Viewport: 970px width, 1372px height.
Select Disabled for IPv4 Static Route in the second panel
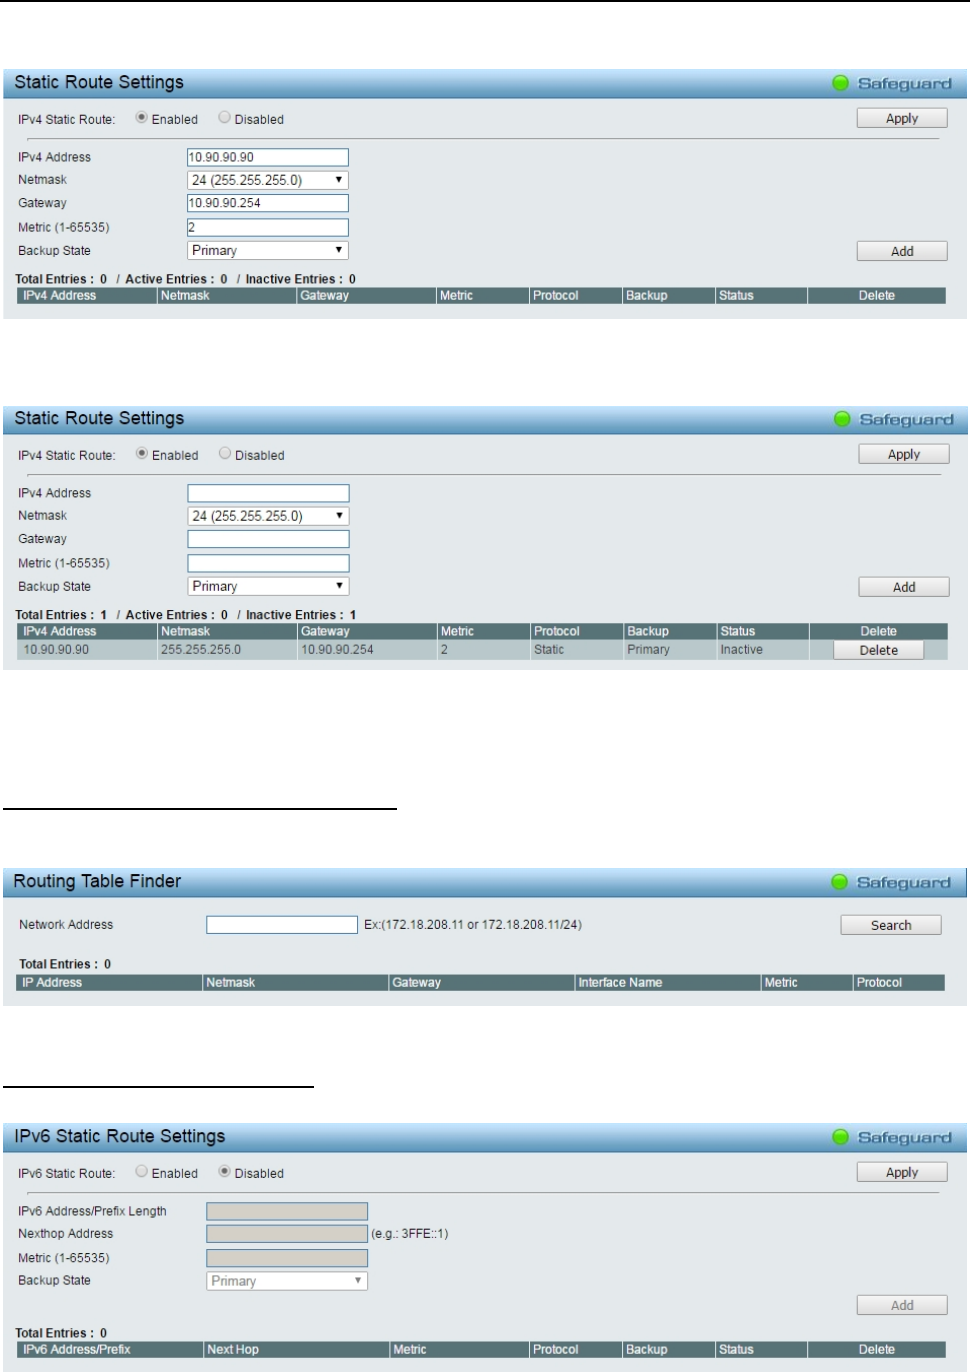[x=225, y=454]
